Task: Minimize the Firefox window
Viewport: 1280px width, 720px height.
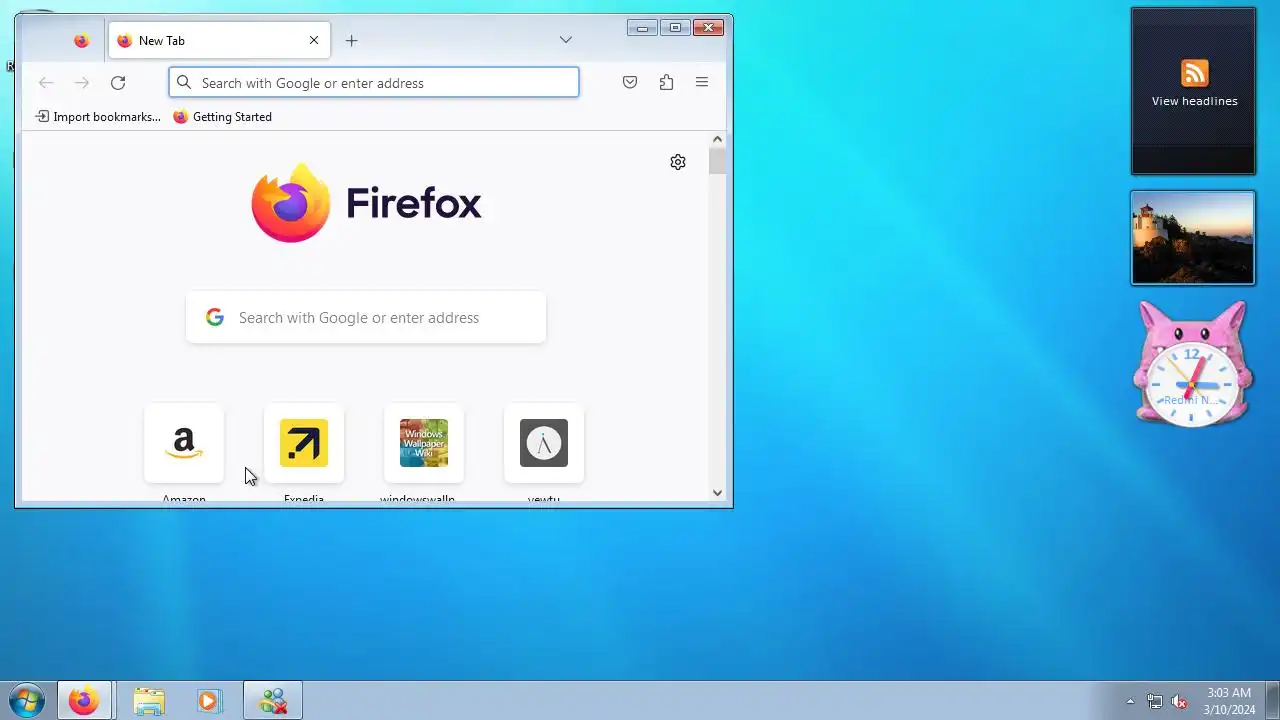Action: 642,27
